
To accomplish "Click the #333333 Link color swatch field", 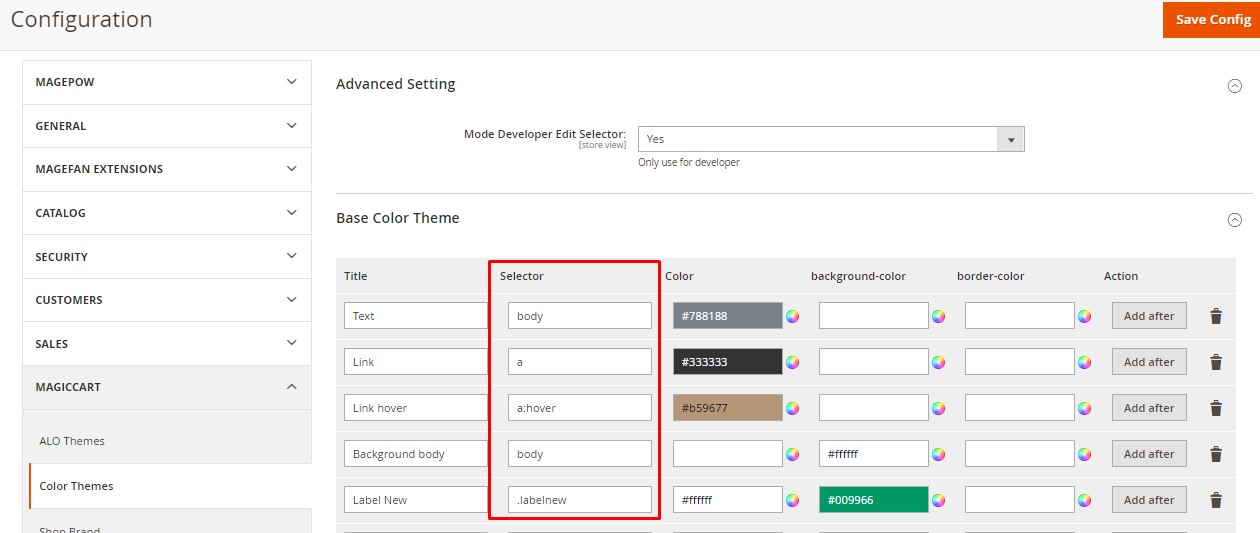I will pos(727,362).
